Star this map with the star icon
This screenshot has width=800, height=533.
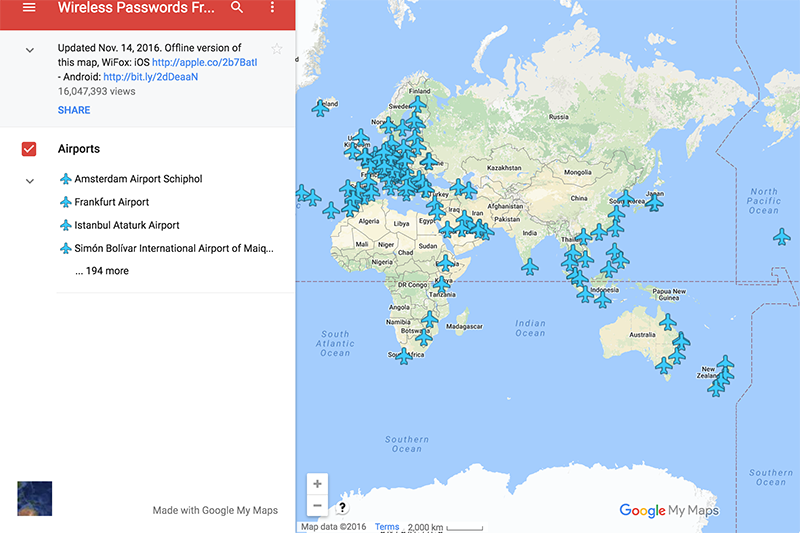276,49
